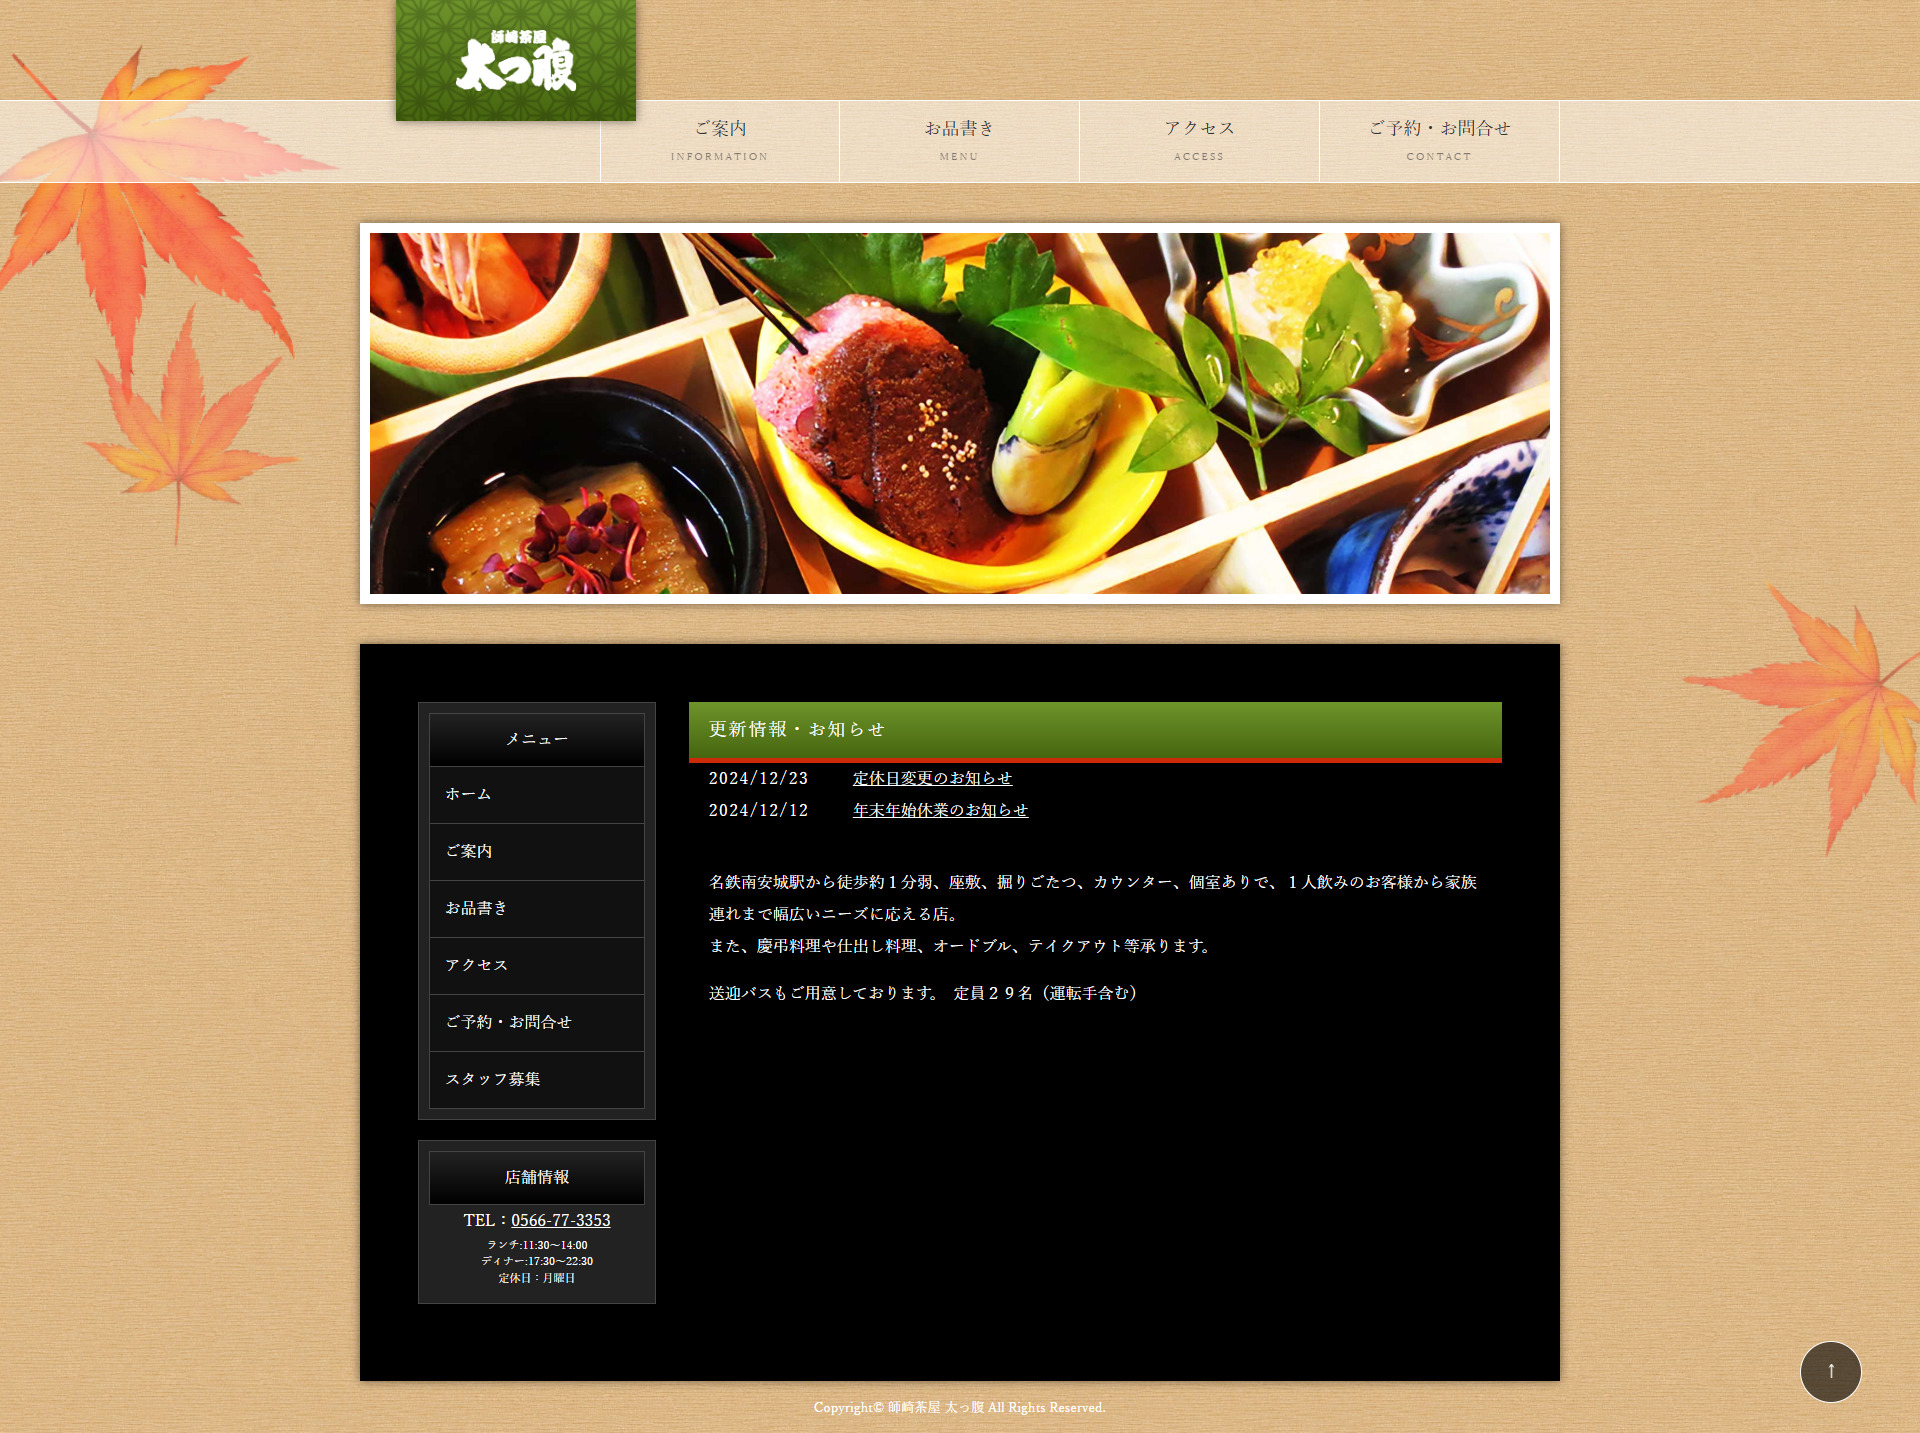Select アクセス in the sidebar menu
Viewport: 1920px width, 1433px height.
click(536, 965)
